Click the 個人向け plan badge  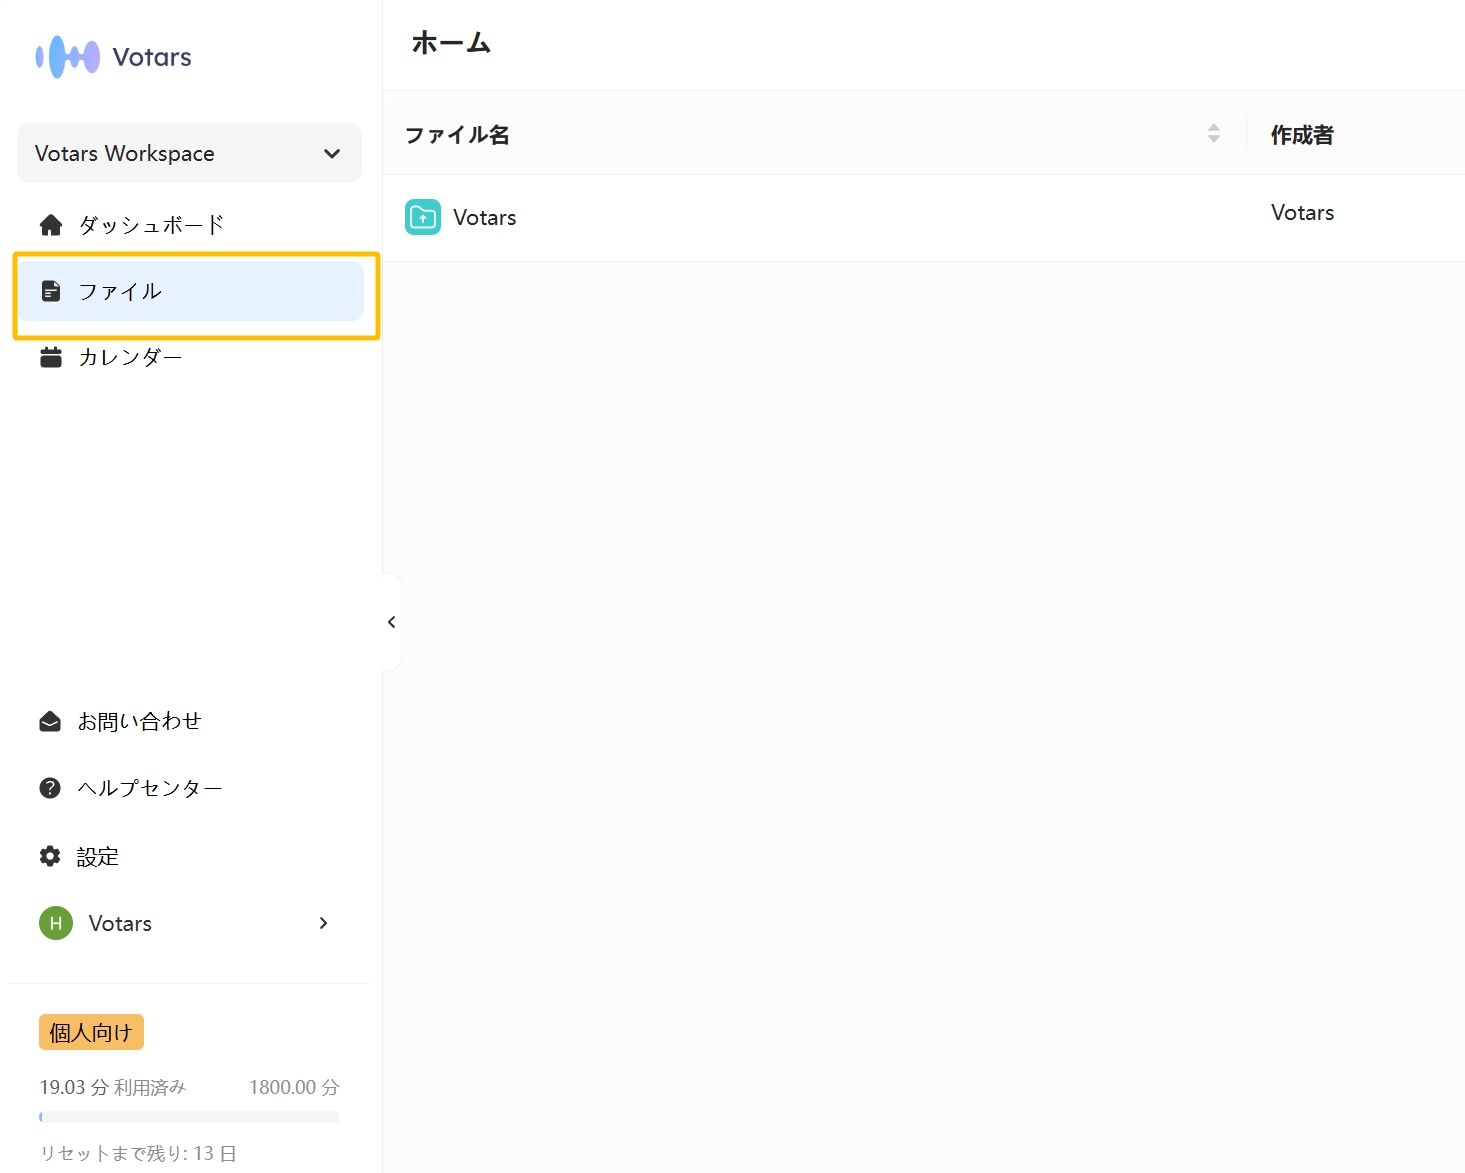tap(91, 1032)
